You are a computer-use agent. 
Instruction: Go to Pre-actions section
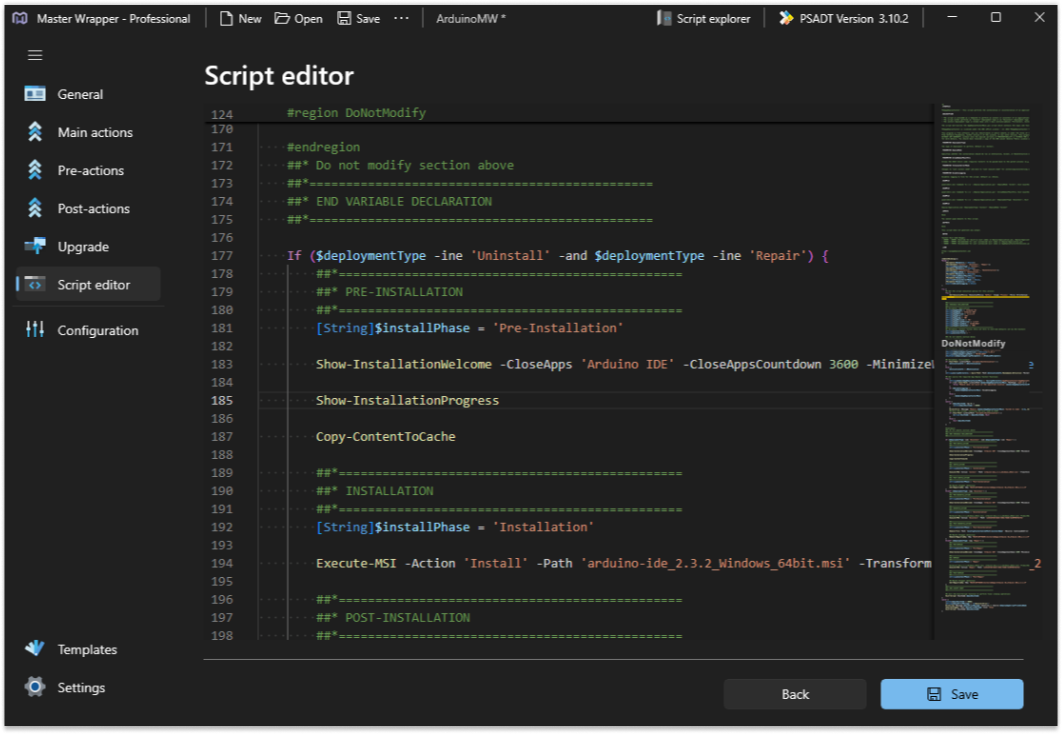pyautogui.click(x=88, y=170)
